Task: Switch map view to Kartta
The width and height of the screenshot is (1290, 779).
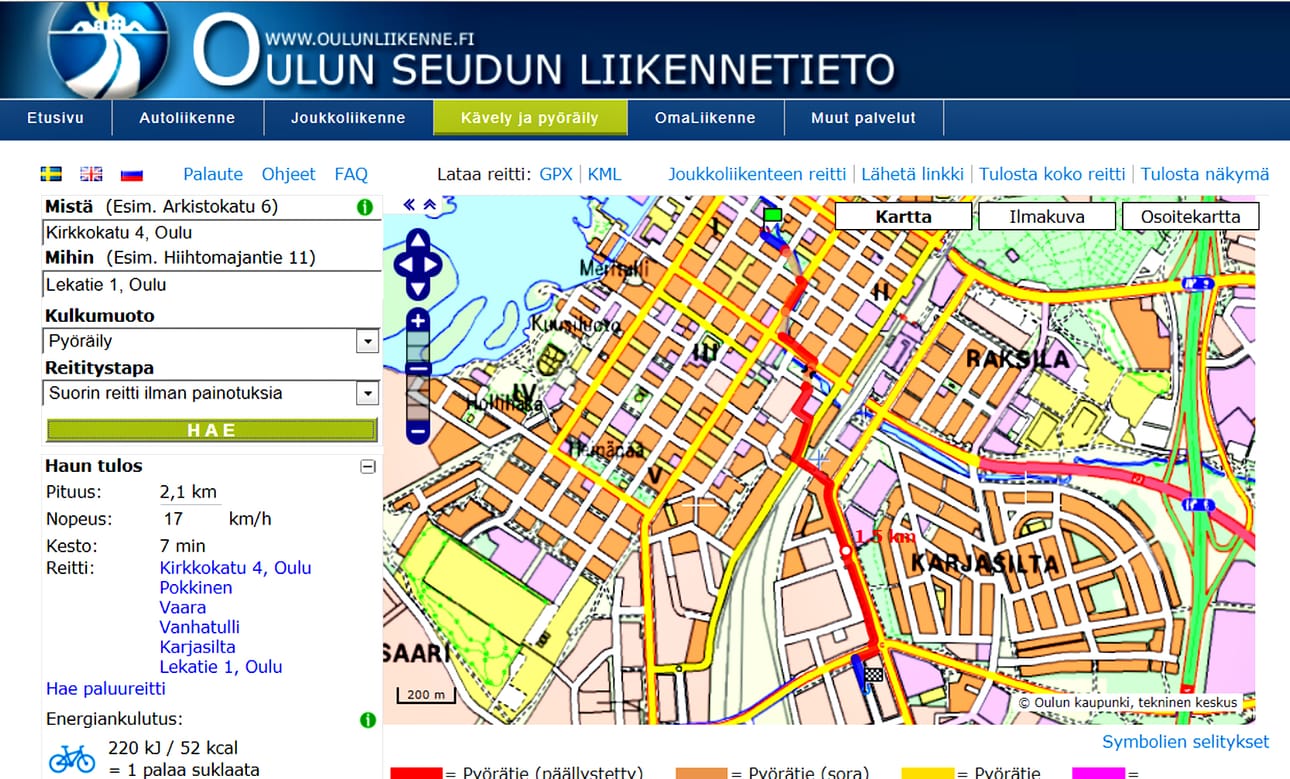Action: point(903,216)
